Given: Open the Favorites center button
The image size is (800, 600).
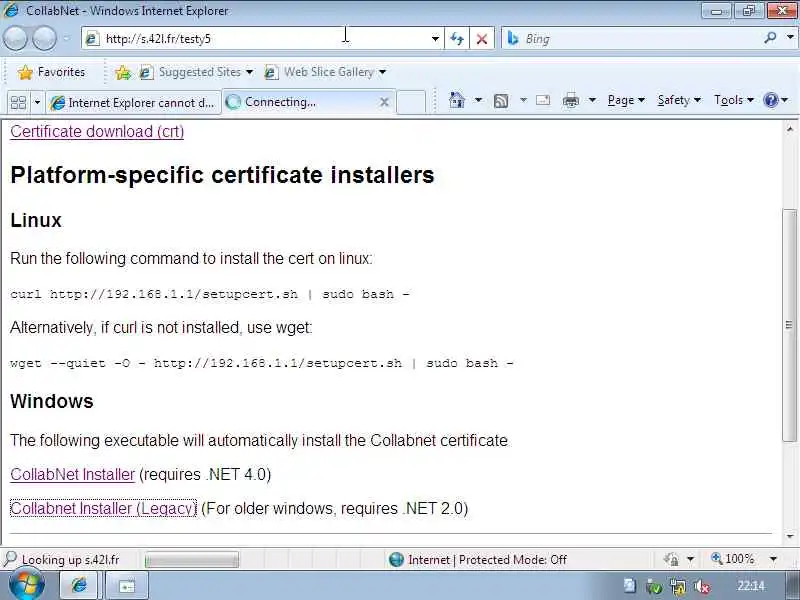Looking at the screenshot, I should click(x=51, y=72).
